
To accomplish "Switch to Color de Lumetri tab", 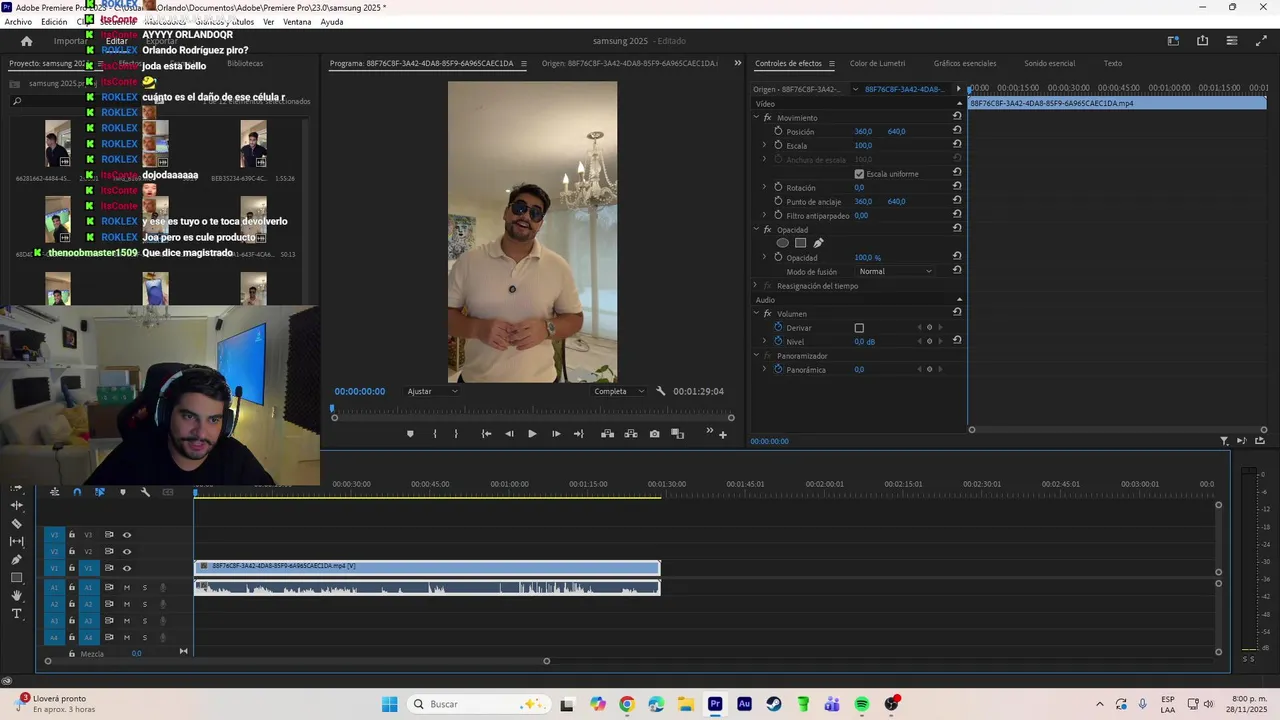I will [x=877, y=63].
